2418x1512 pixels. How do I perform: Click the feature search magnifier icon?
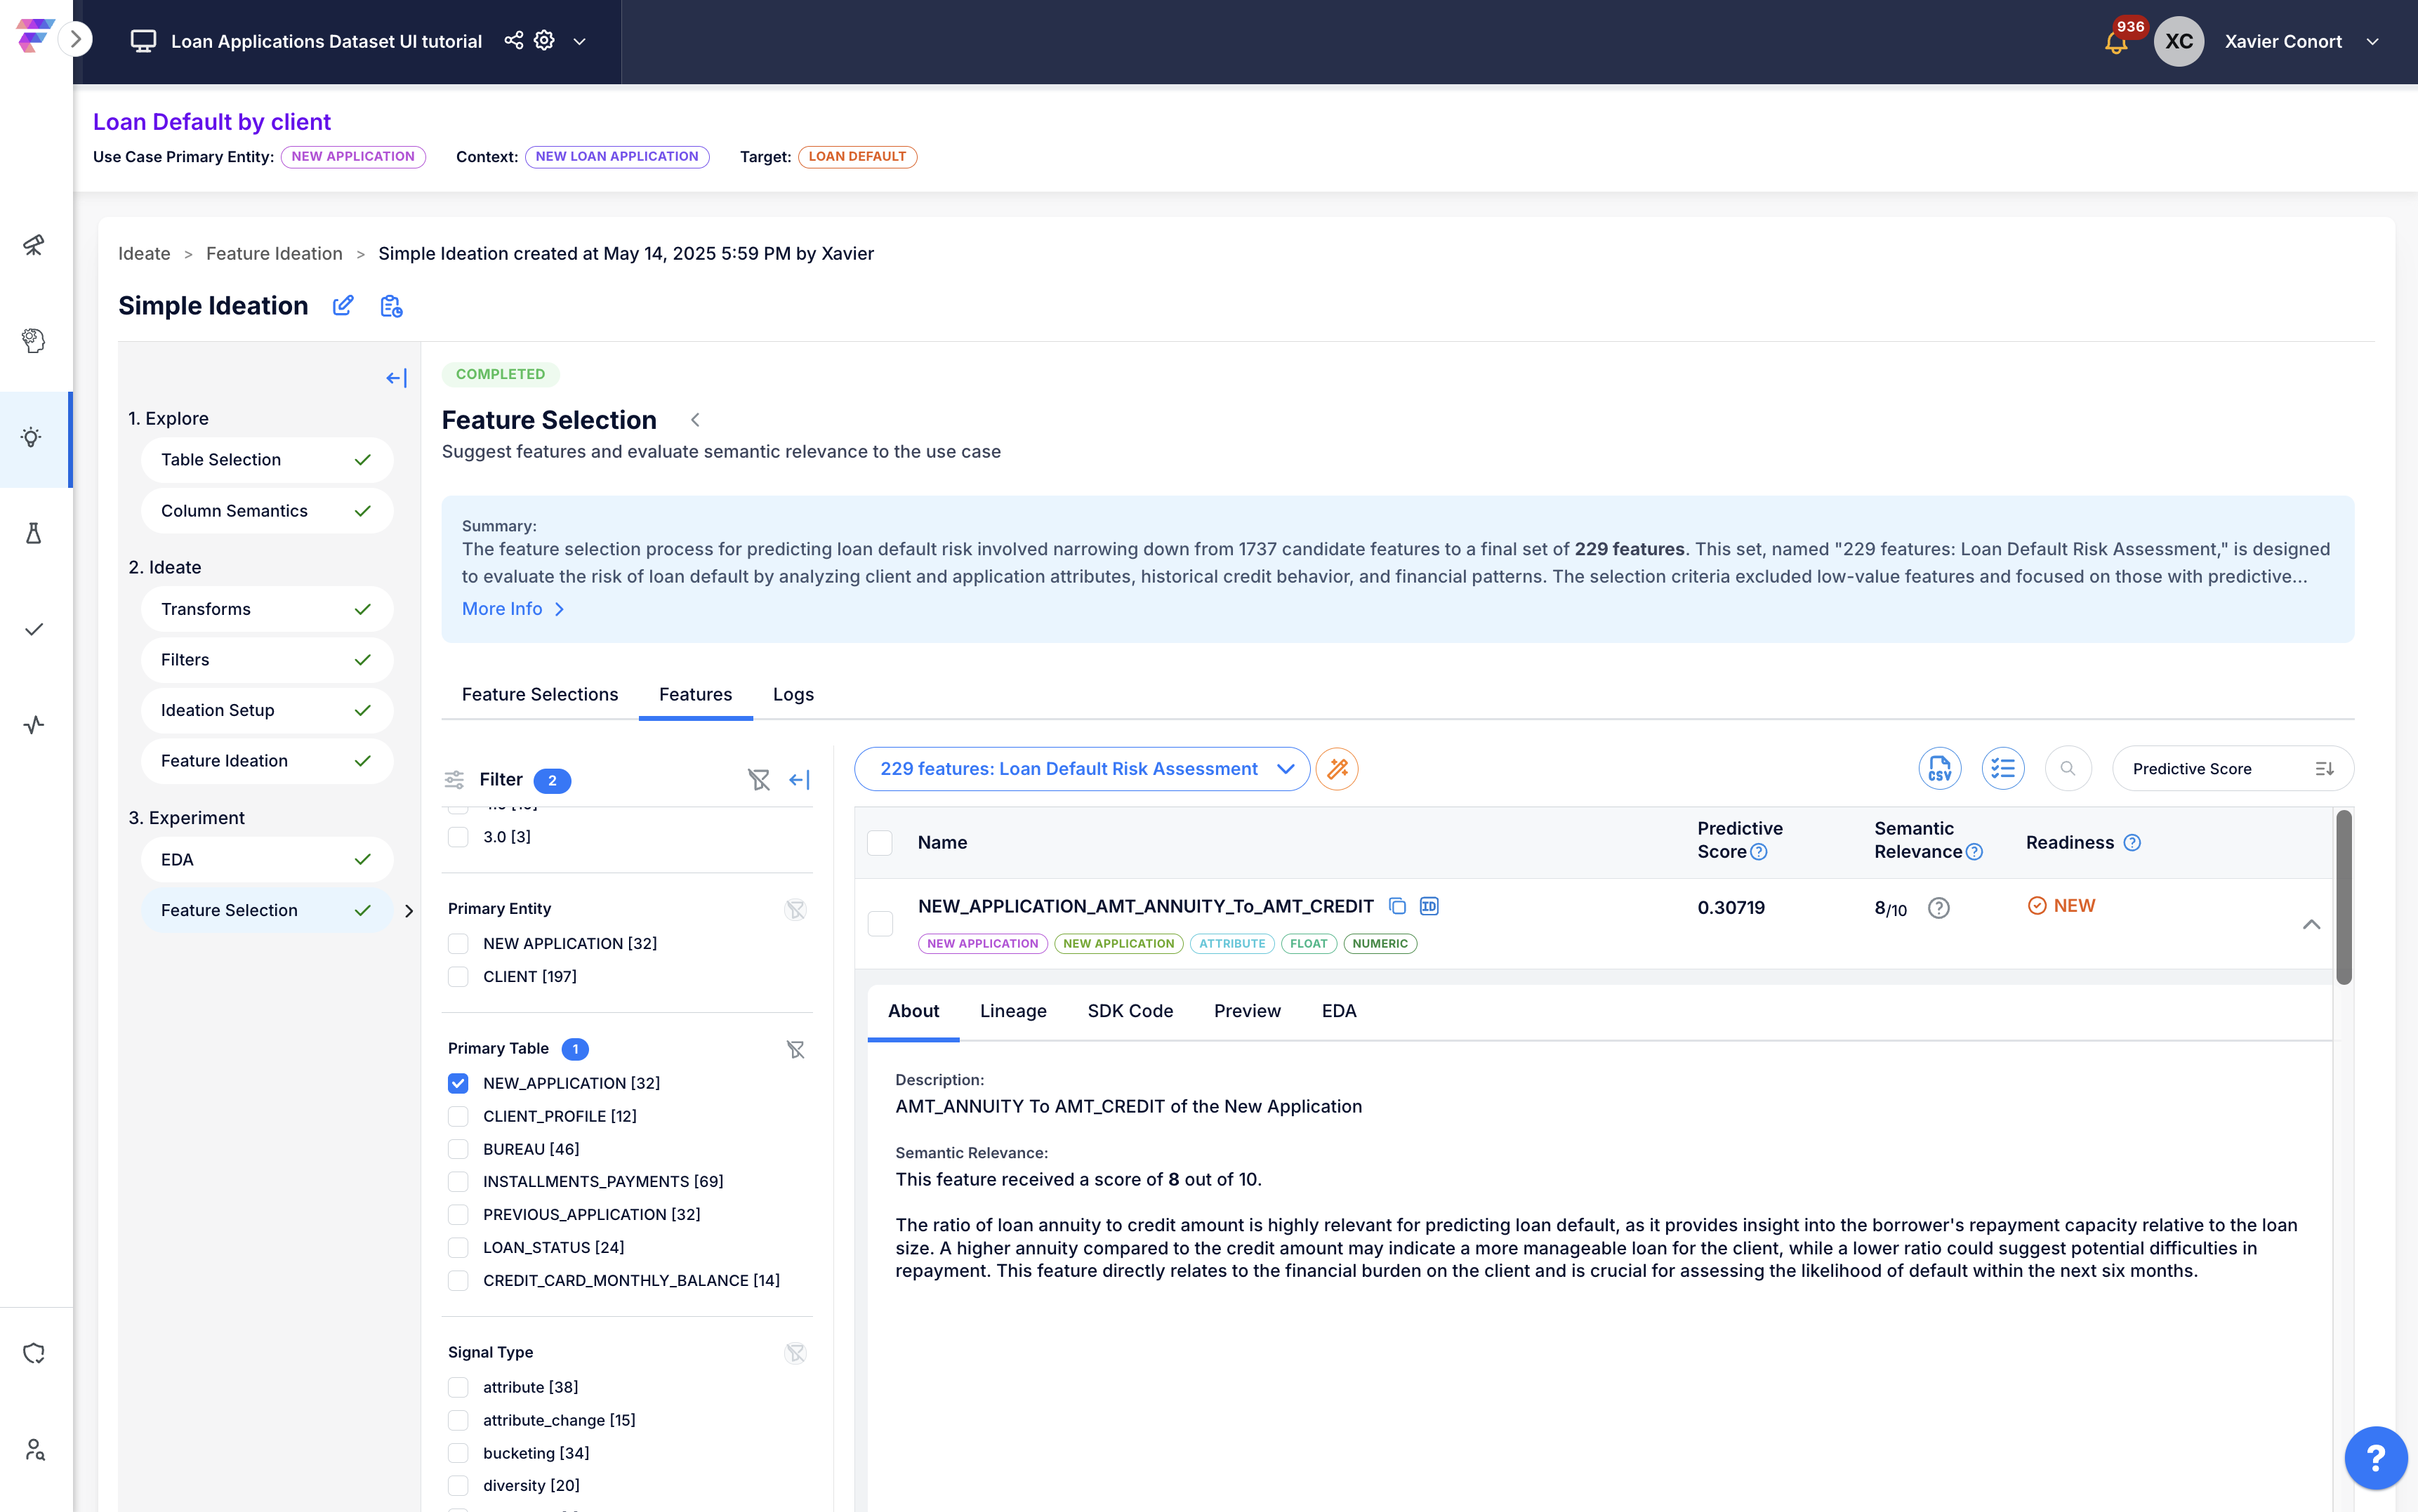[x=2068, y=768]
